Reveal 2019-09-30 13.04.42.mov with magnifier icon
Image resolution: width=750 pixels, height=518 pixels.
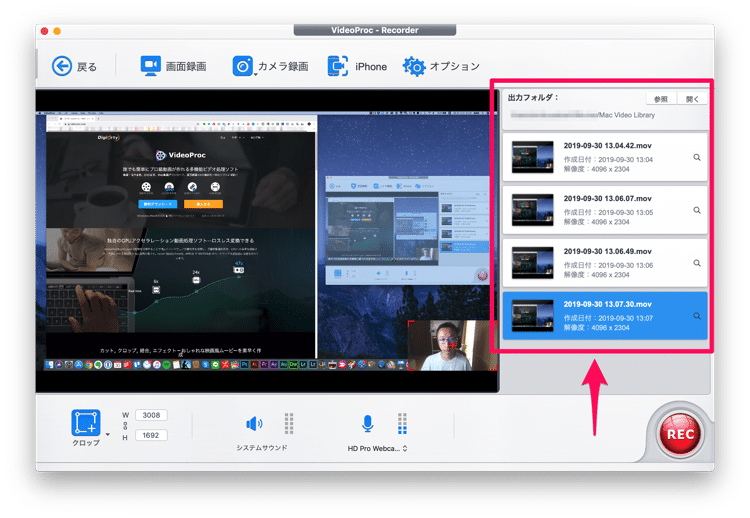click(x=697, y=157)
